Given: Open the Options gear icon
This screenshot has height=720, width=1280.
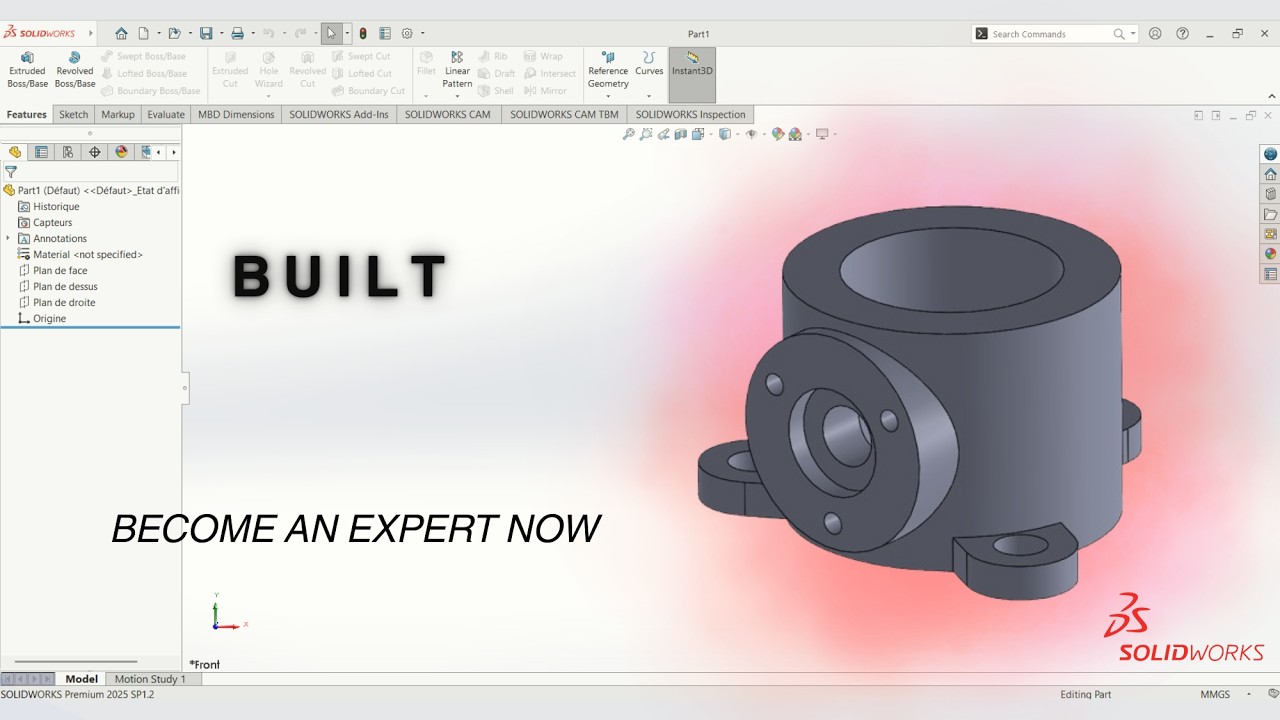Looking at the screenshot, I should coord(407,33).
